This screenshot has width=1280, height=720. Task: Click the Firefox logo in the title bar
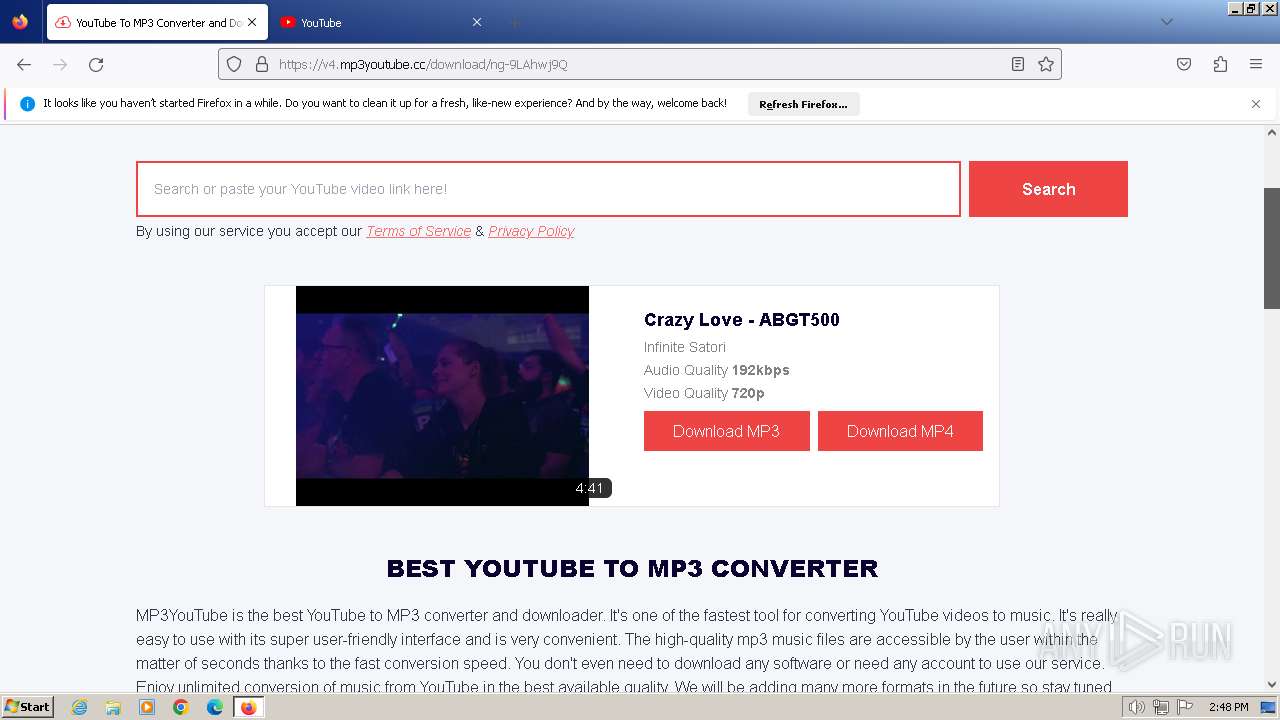[x=20, y=21]
